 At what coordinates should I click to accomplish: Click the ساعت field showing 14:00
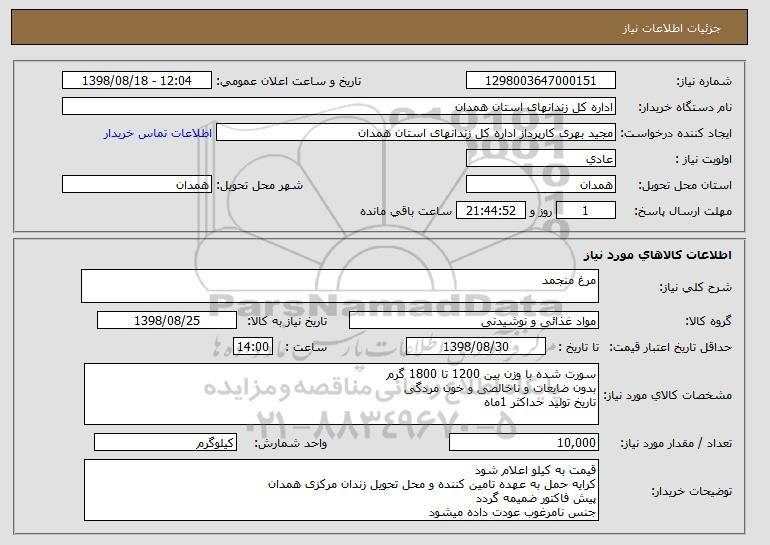(x=253, y=347)
